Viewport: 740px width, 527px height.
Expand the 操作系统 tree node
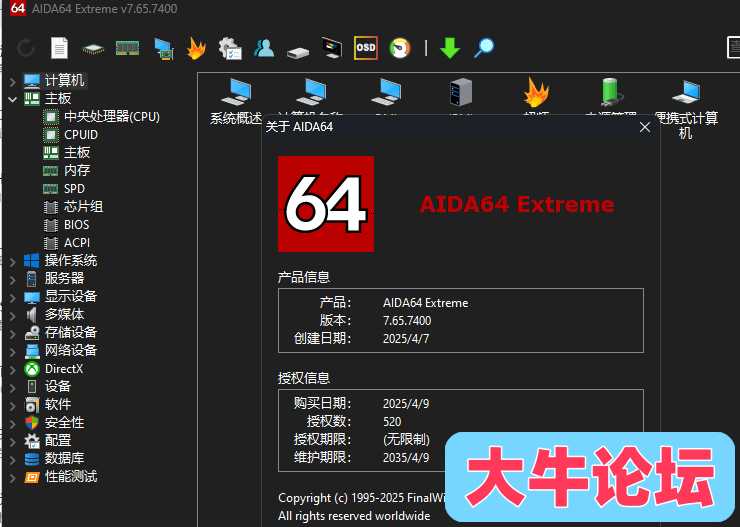click(13, 261)
